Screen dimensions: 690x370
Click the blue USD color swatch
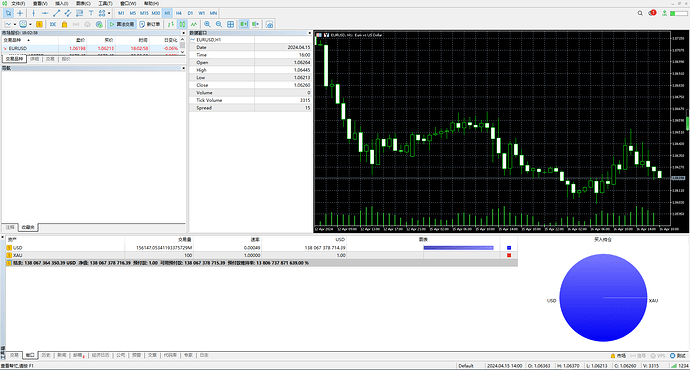coord(509,248)
